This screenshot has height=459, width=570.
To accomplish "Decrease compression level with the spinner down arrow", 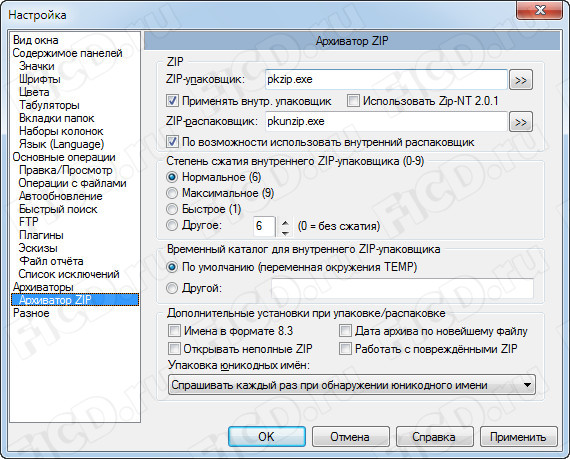I will pyautogui.click(x=285, y=232).
